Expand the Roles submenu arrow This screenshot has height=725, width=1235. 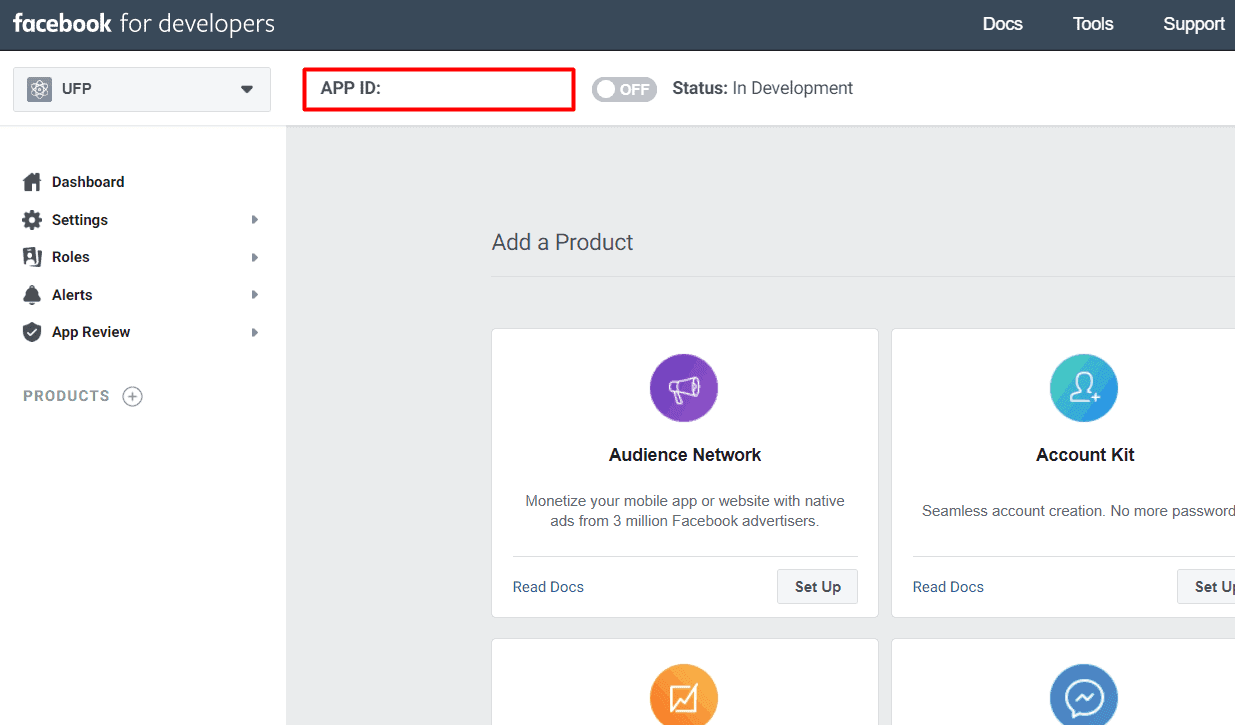[x=255, y=257]
